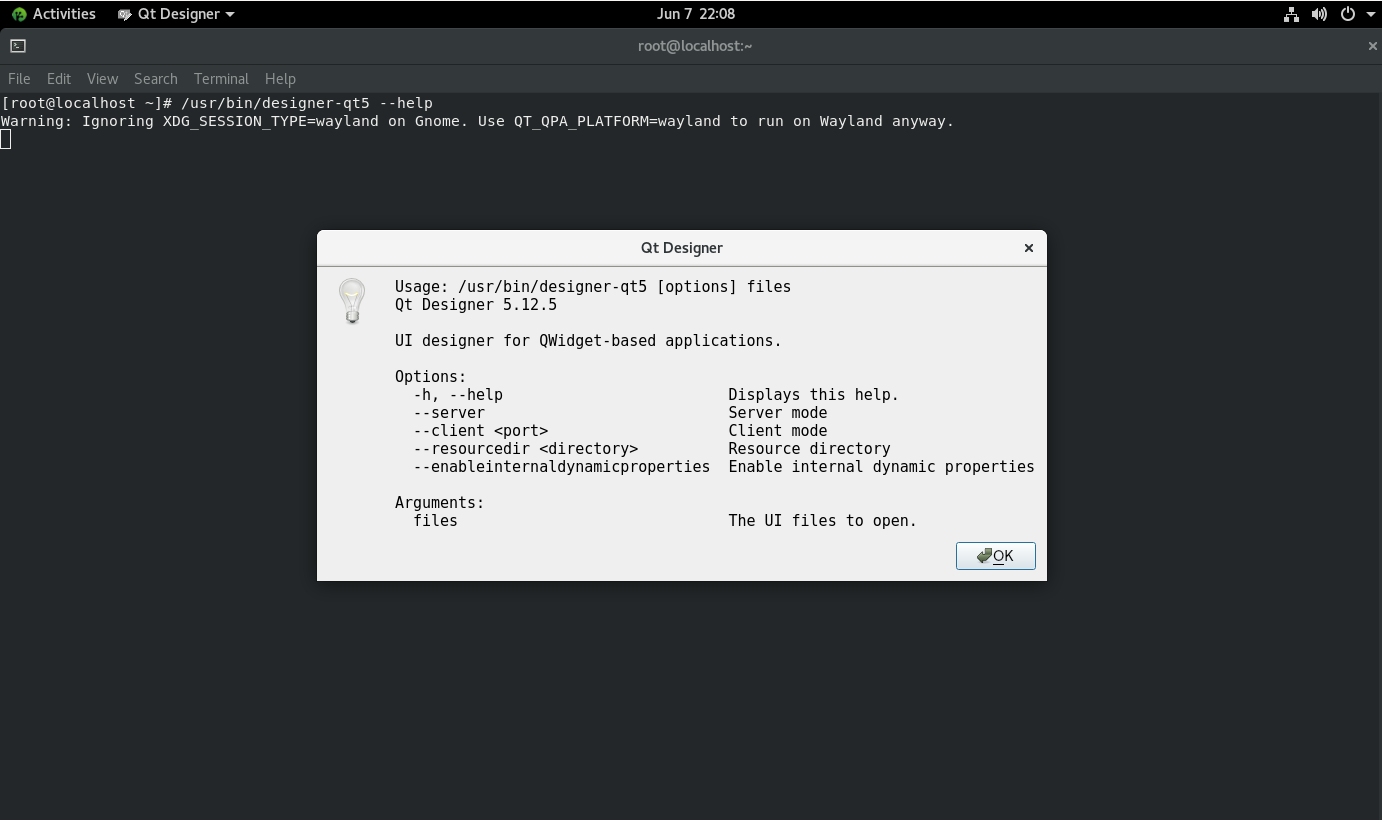Expand the Qt Designer app menu in top bar

click(176, 14)
